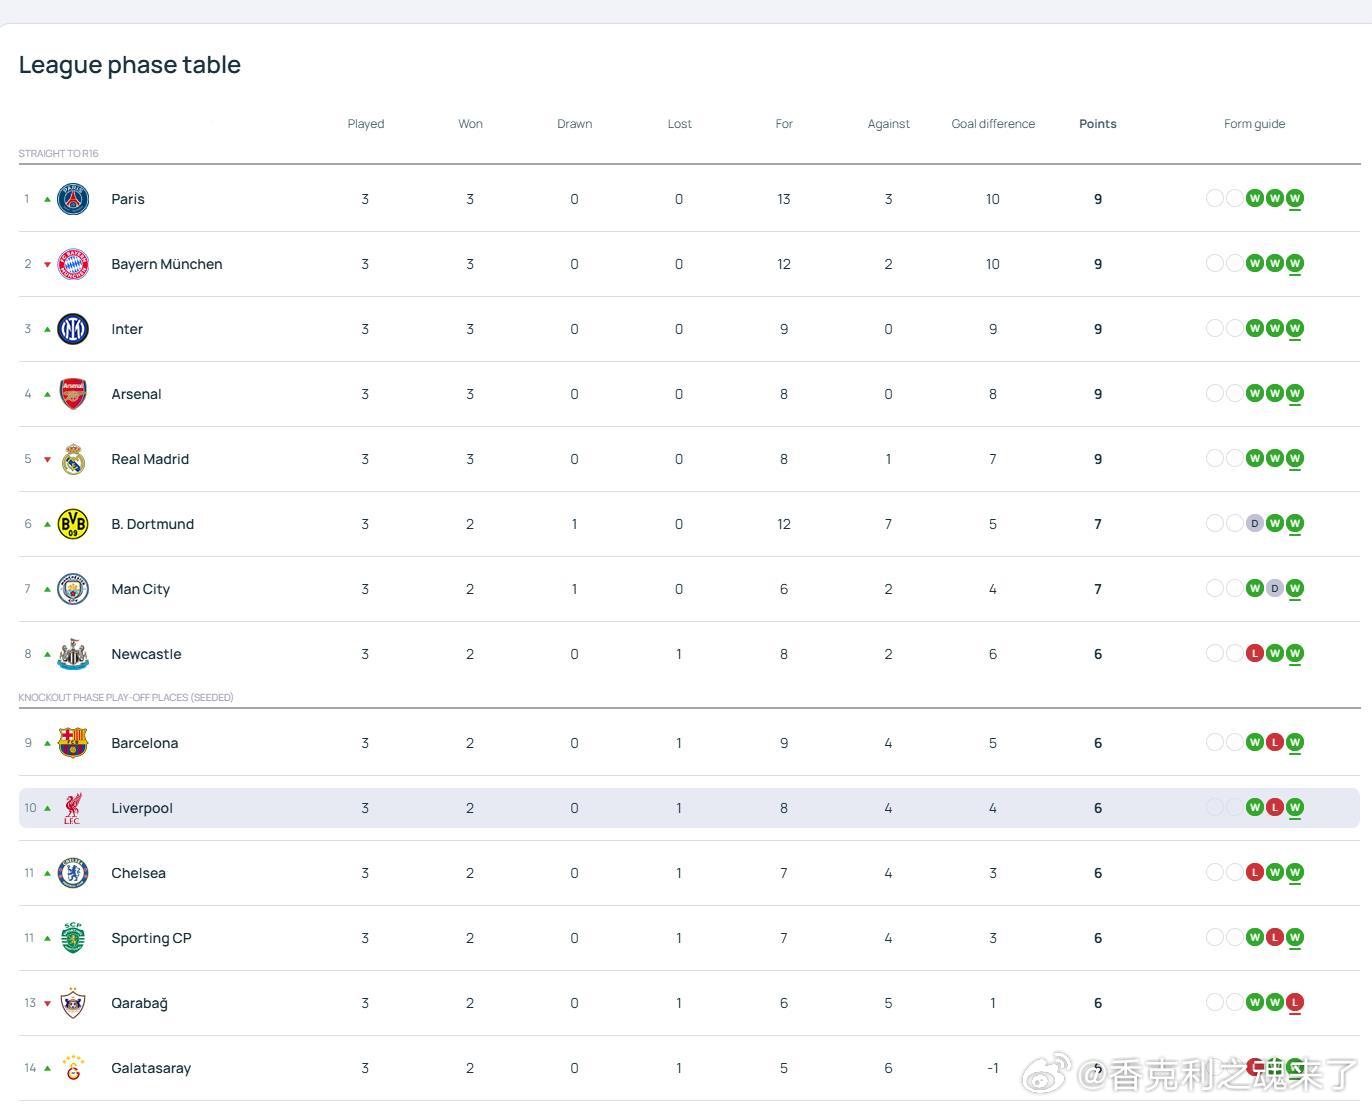Click the Galatasaray club crest

(x=73, y=1068)
